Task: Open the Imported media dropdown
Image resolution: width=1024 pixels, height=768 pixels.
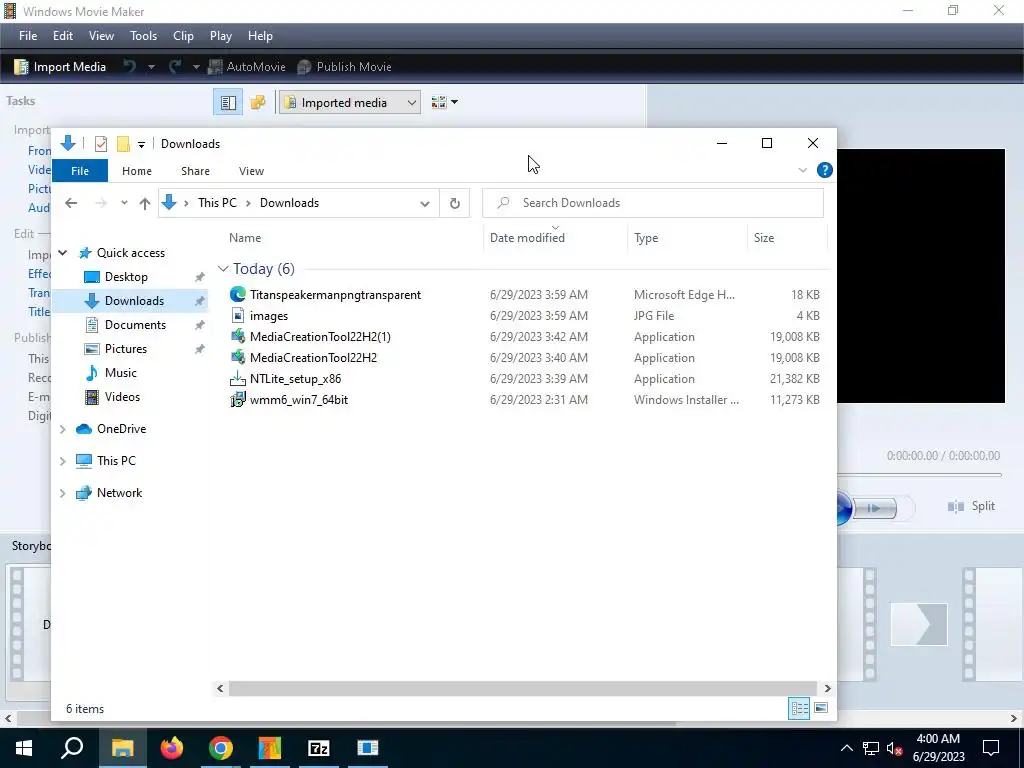Action: 350,103
